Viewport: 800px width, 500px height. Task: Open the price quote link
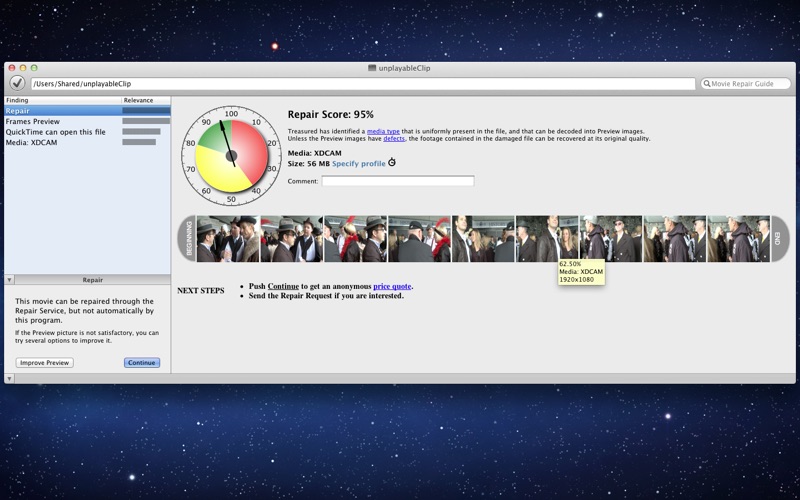click(x=392, y=286)
